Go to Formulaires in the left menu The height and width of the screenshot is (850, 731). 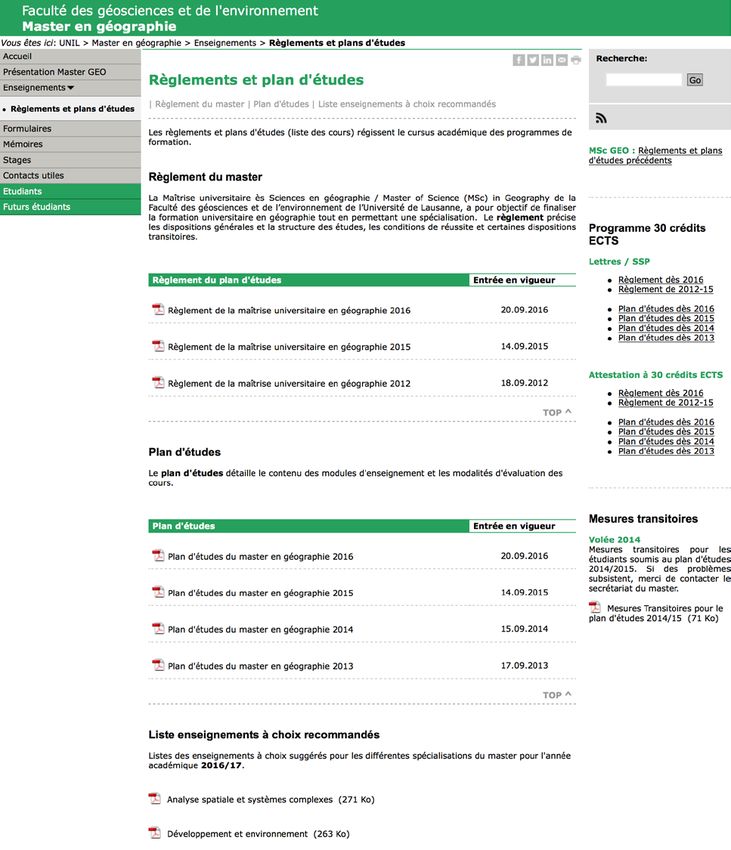tap(27, 129)
